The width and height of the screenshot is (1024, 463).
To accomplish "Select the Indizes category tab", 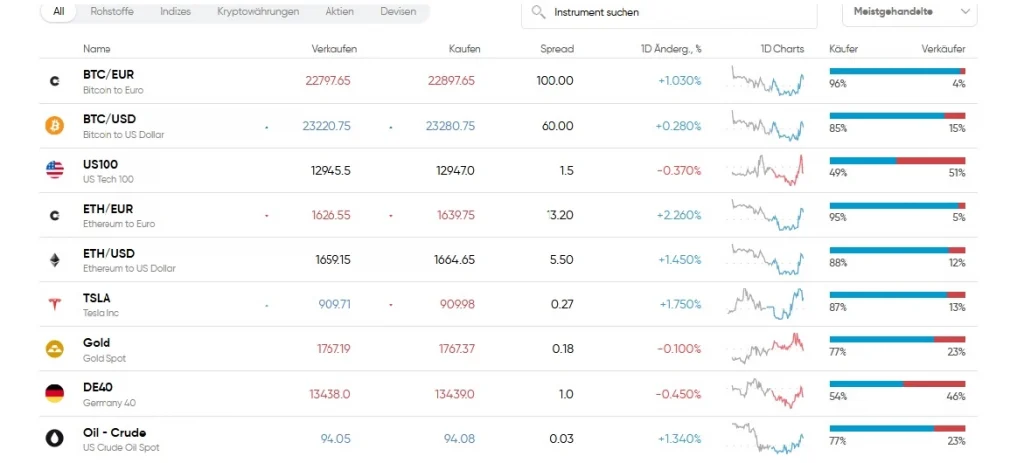I will 175,12.
